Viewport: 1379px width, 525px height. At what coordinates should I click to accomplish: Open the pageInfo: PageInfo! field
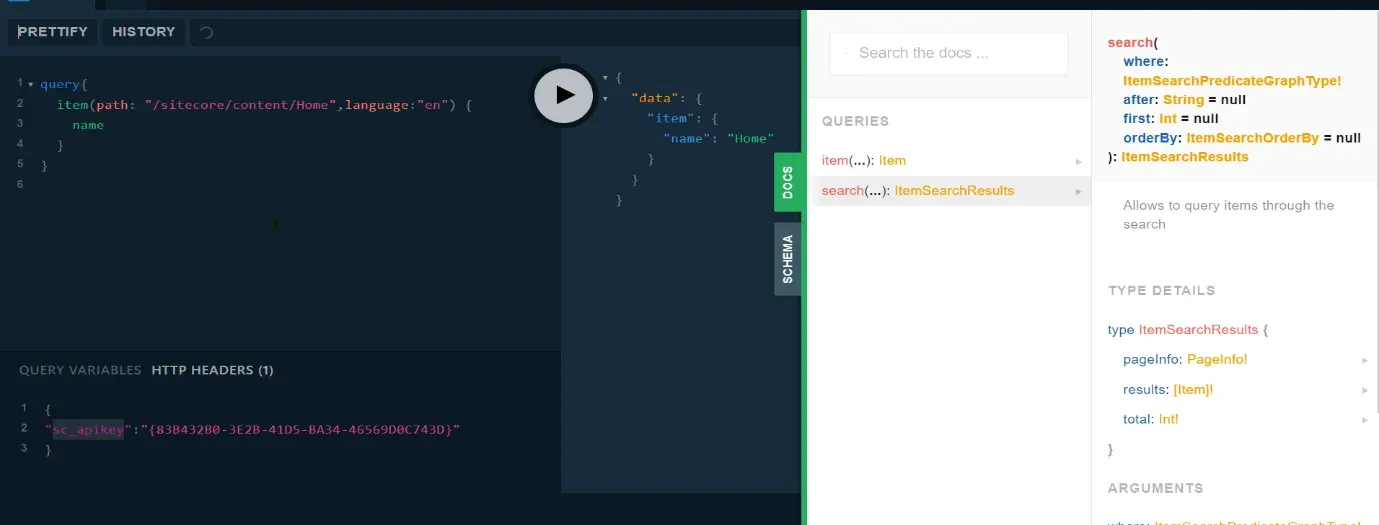(1185, 359)
